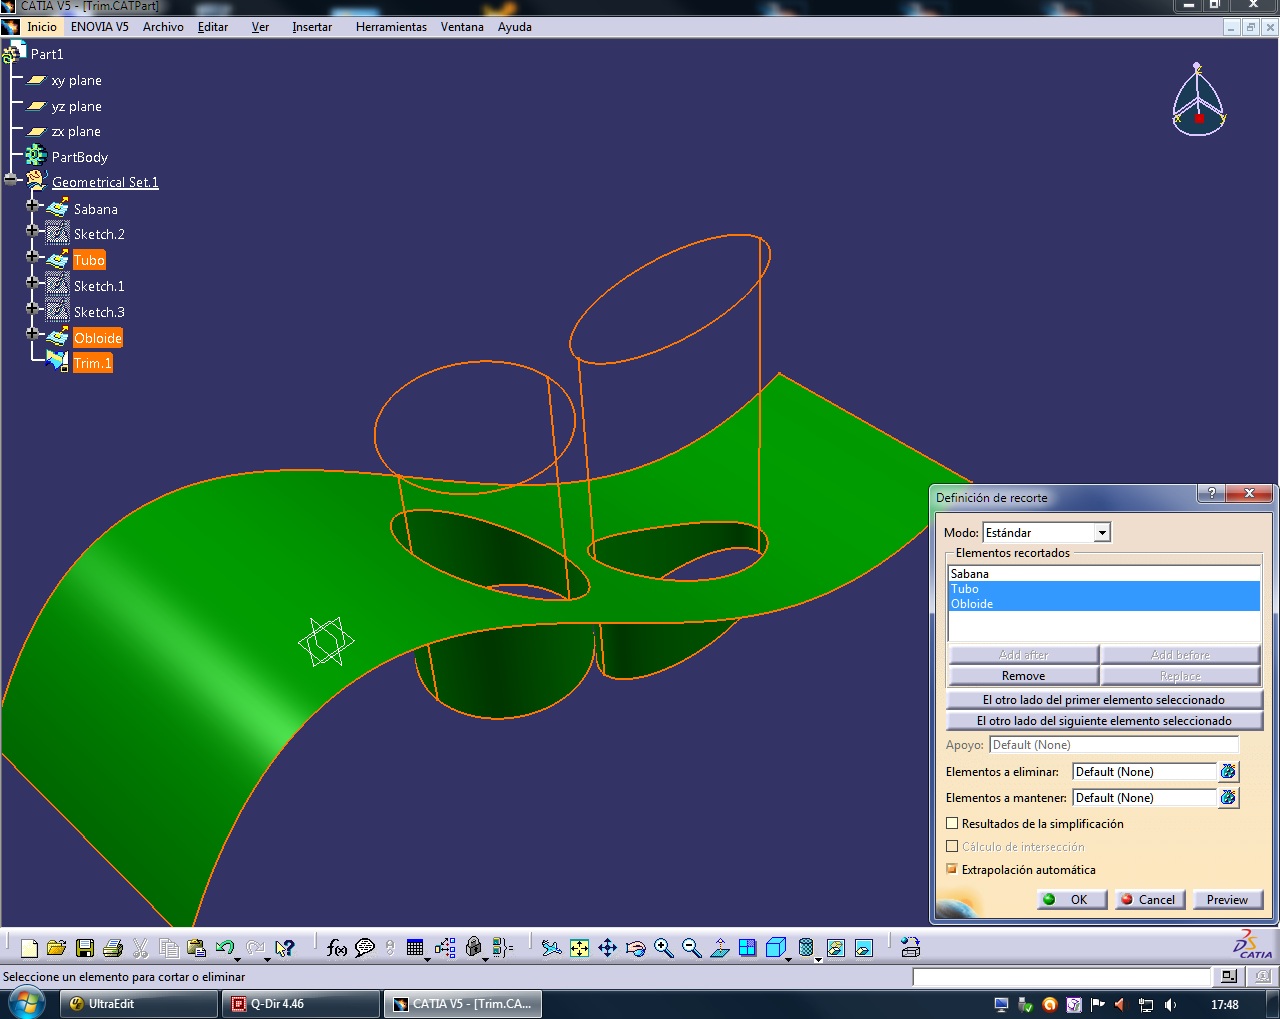Toggle Resultados de la simplificación checkbox
Screen dimensions: 1280x1019
click(x=952, y=824)
